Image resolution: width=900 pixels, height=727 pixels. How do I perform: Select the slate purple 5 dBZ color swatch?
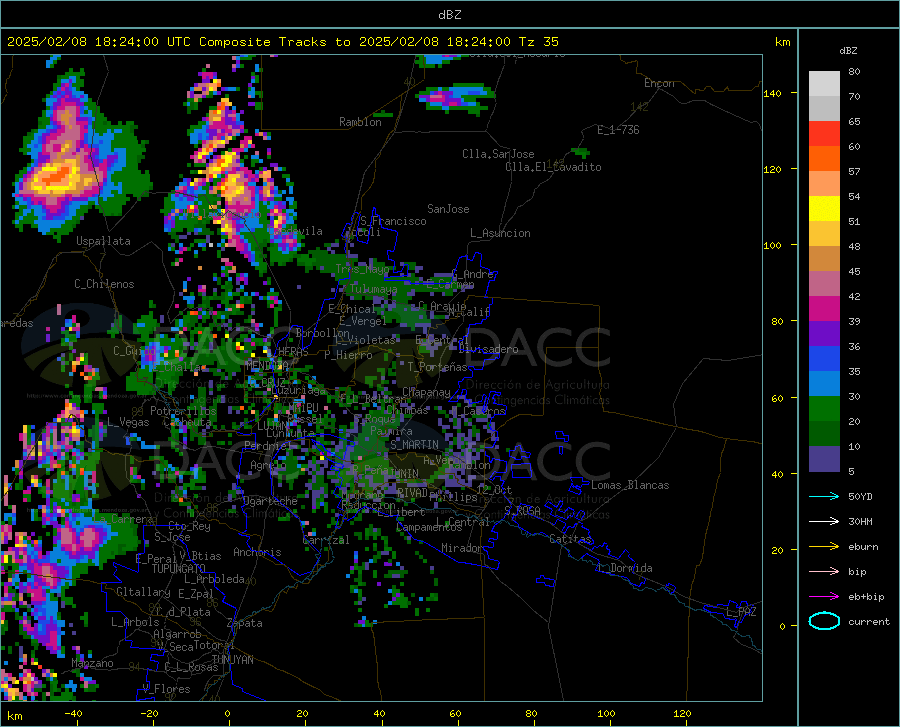pos(824,459)
